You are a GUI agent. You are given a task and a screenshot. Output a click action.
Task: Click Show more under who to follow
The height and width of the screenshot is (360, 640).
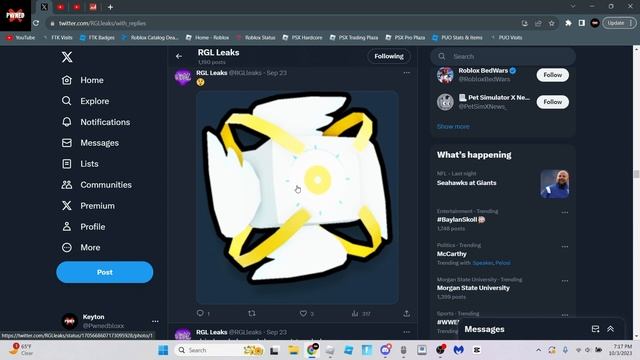tap(453, 127)
